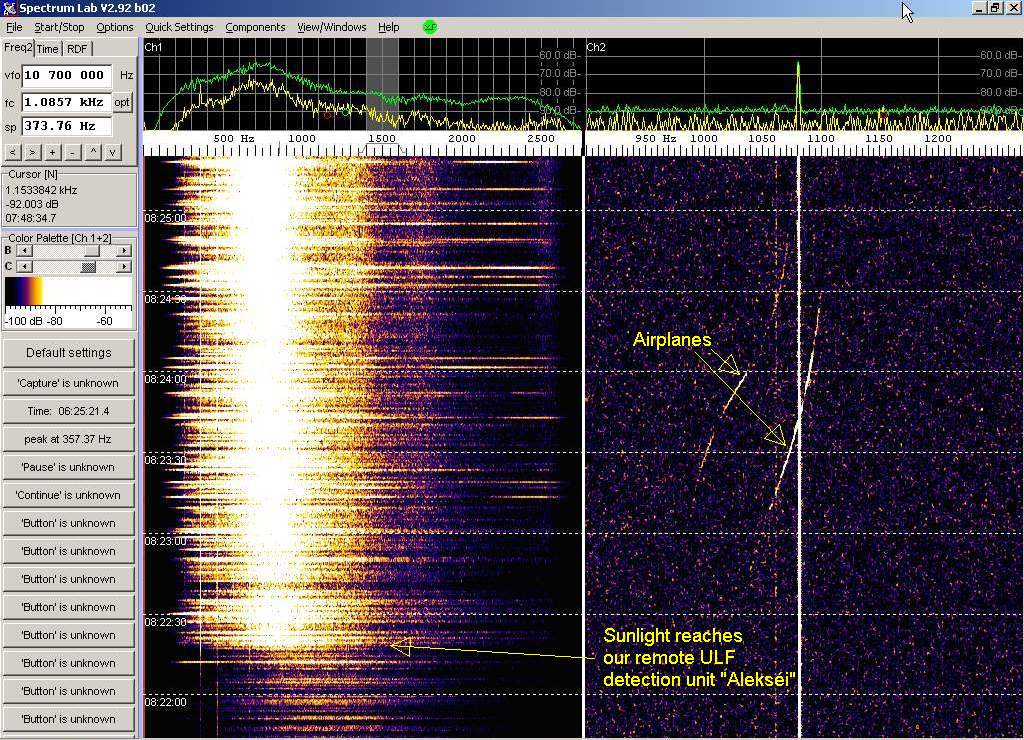
Task: Switch to the RDF tab
Action: (x=77, y=49)
